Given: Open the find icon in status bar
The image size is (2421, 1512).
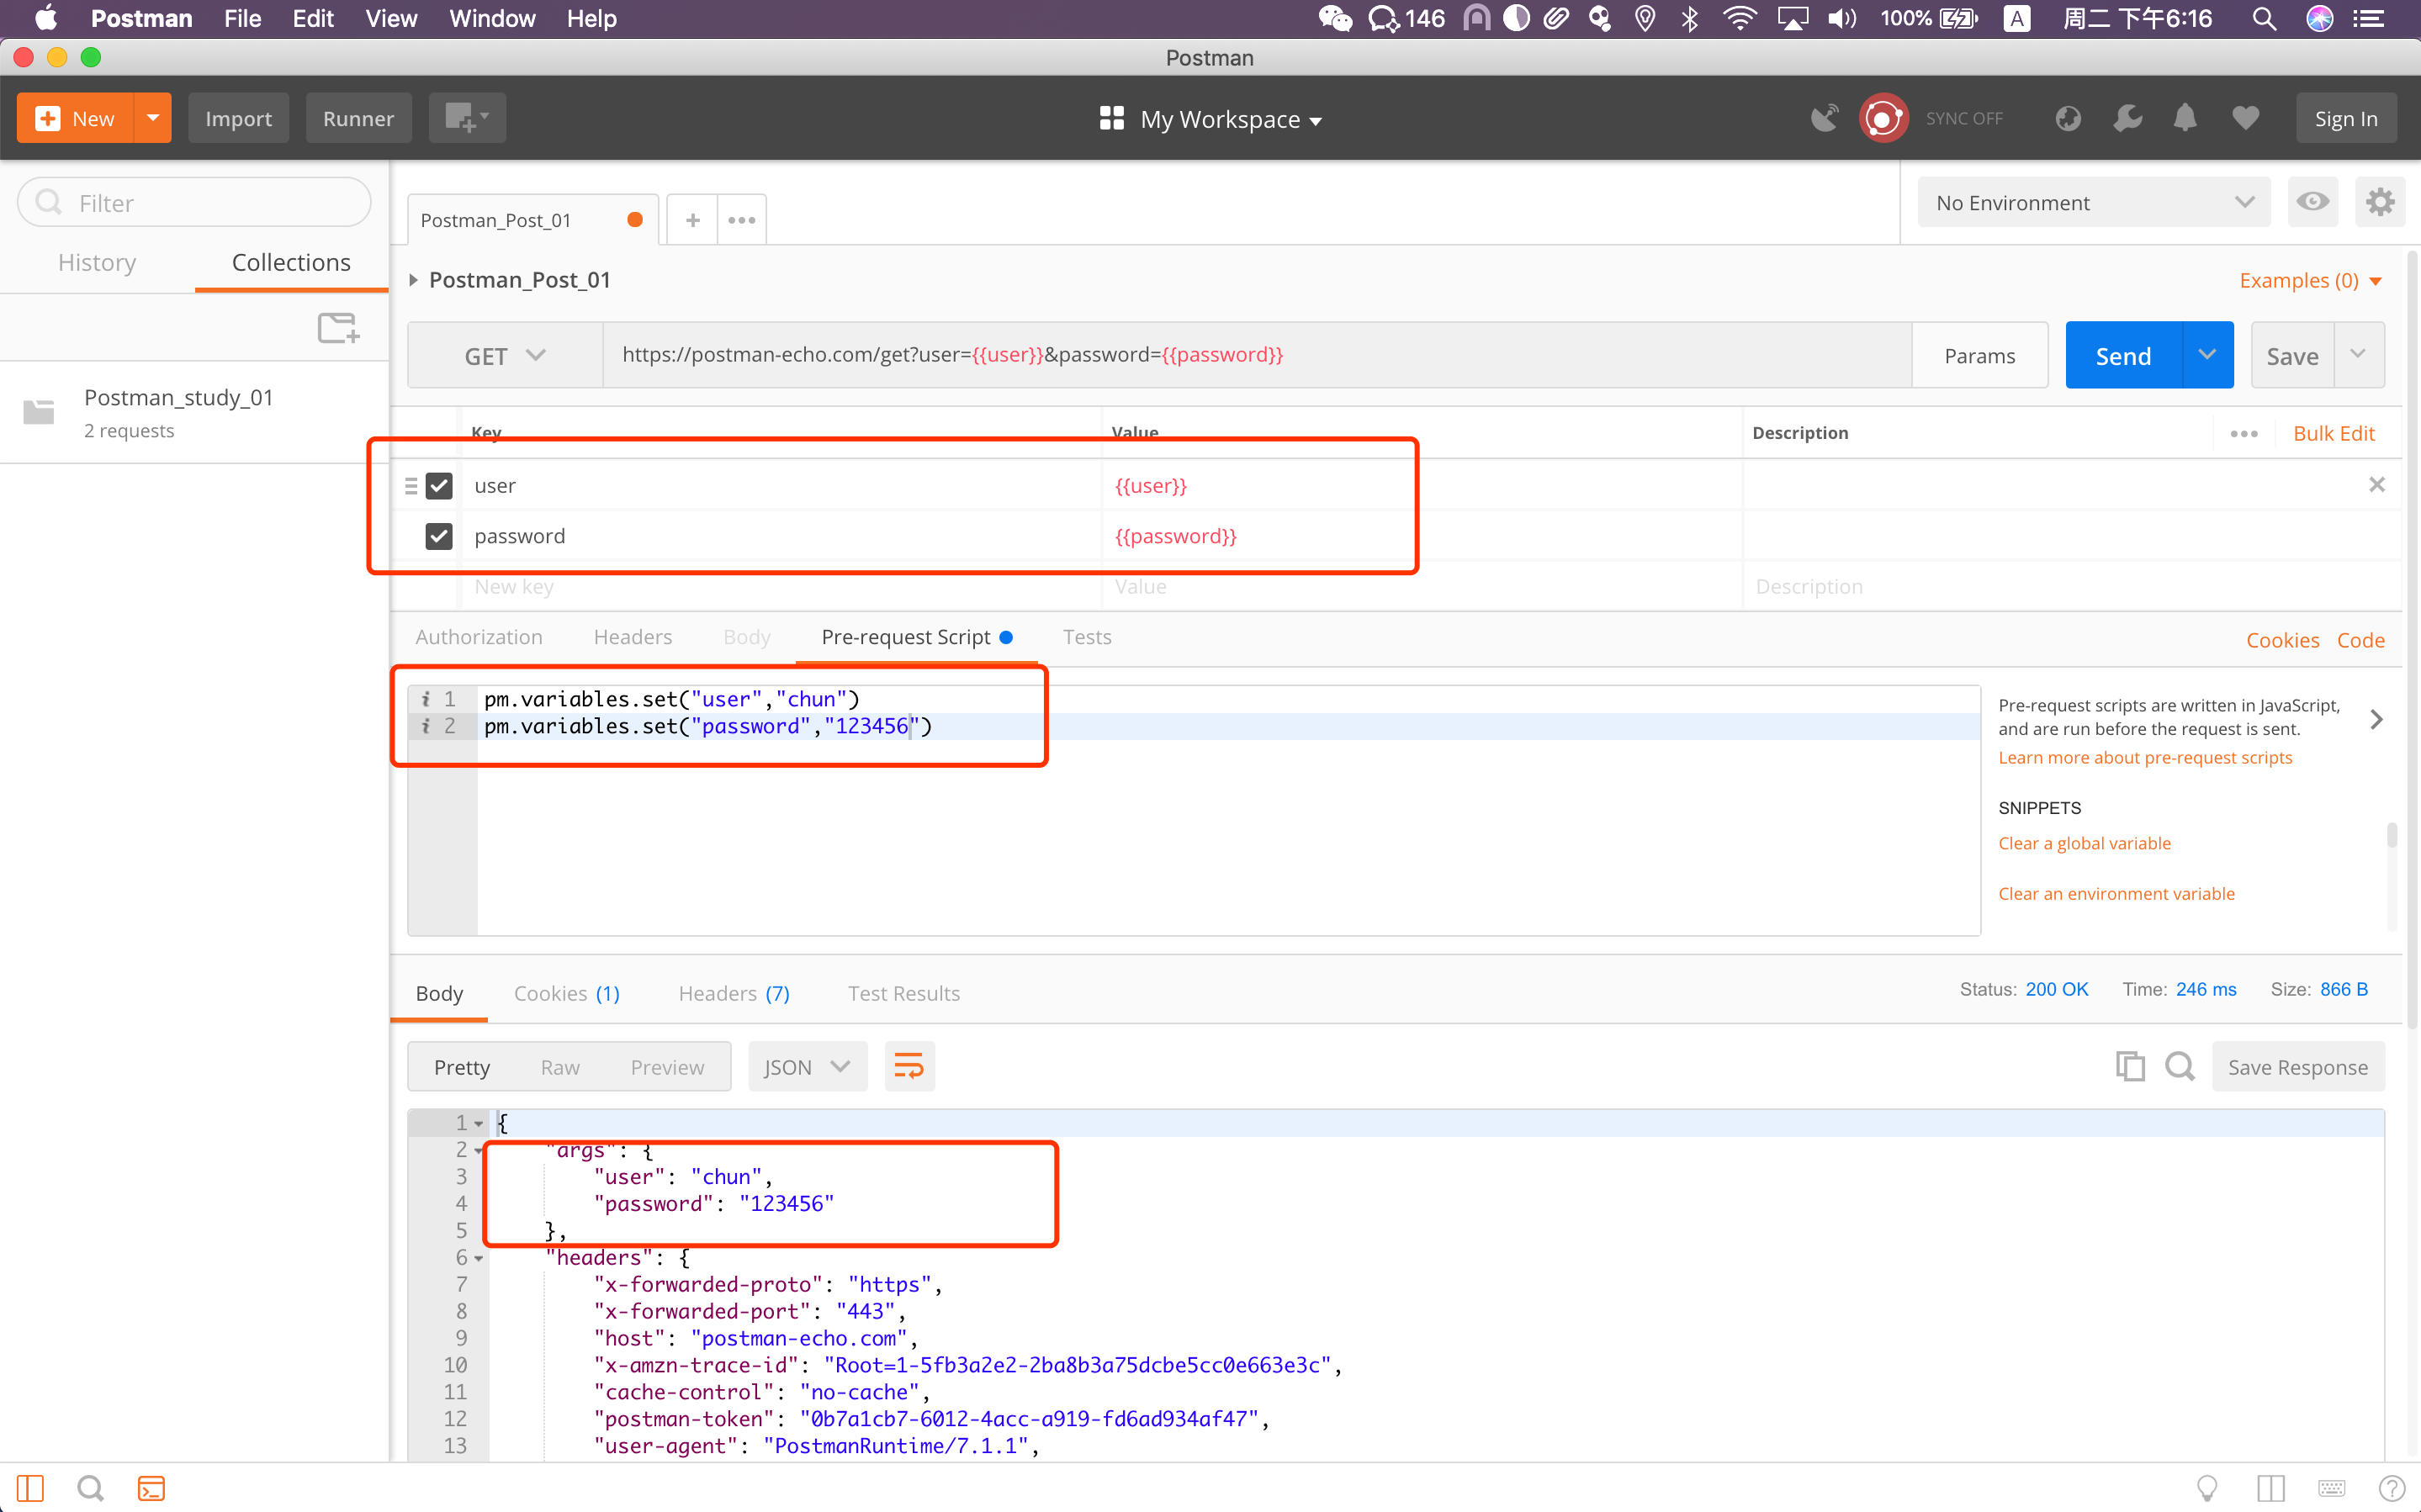Looking at the screenshot, I should tap(90, 1488).
